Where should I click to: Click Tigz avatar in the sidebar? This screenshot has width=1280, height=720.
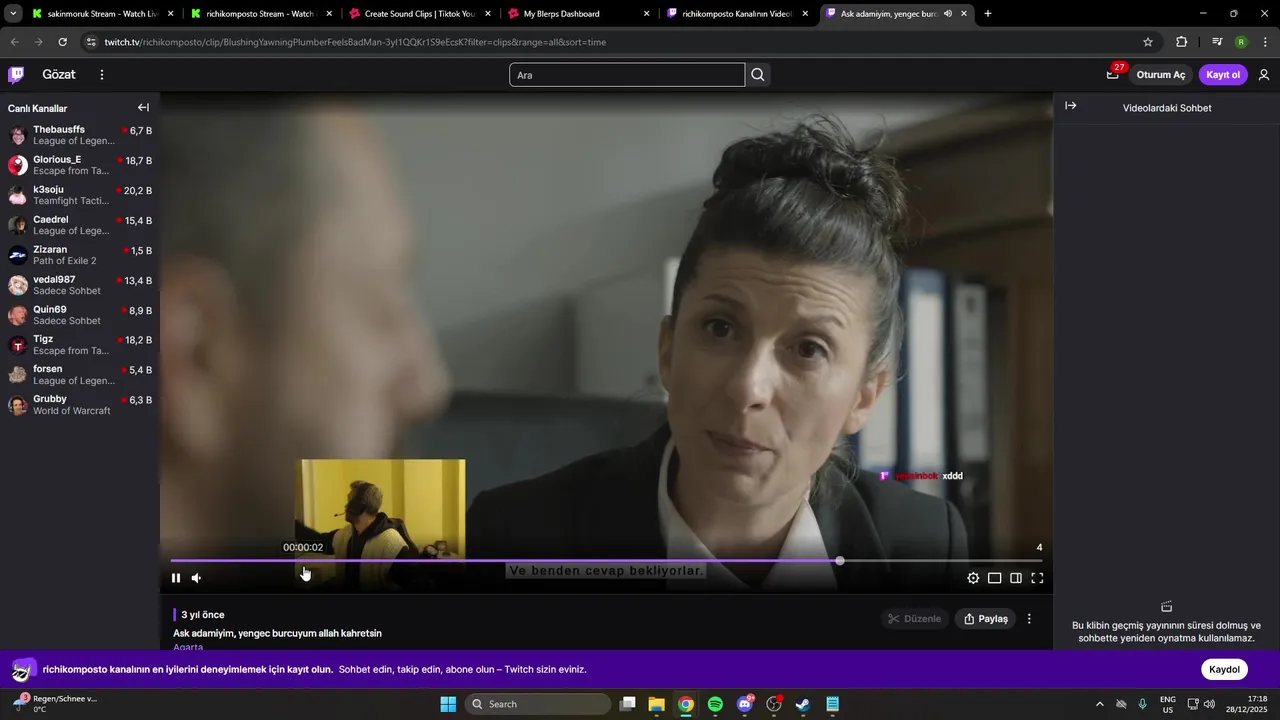18,345
